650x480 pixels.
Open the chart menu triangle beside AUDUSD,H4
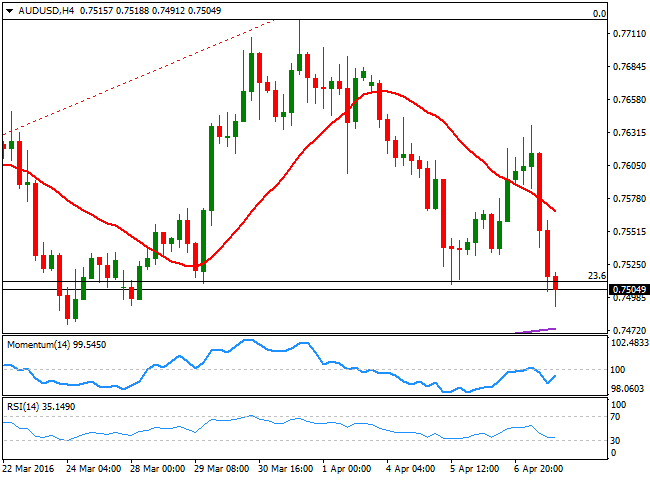tap(9, 11)
